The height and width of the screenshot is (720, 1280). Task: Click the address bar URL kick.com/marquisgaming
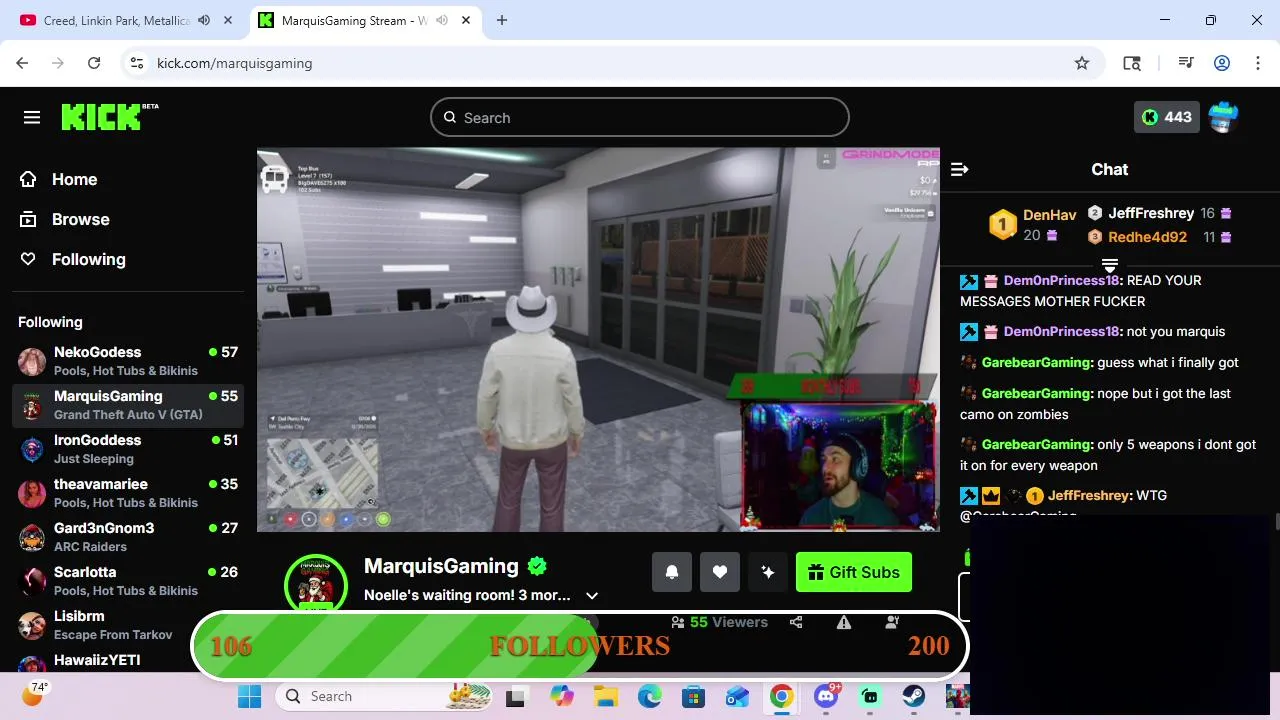[x=235, y=63]
